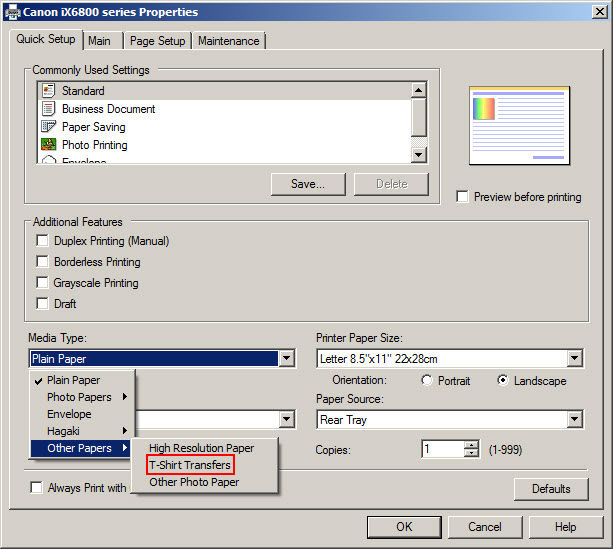
Task: Click the Save... button
Action: [x=307, y=184]
